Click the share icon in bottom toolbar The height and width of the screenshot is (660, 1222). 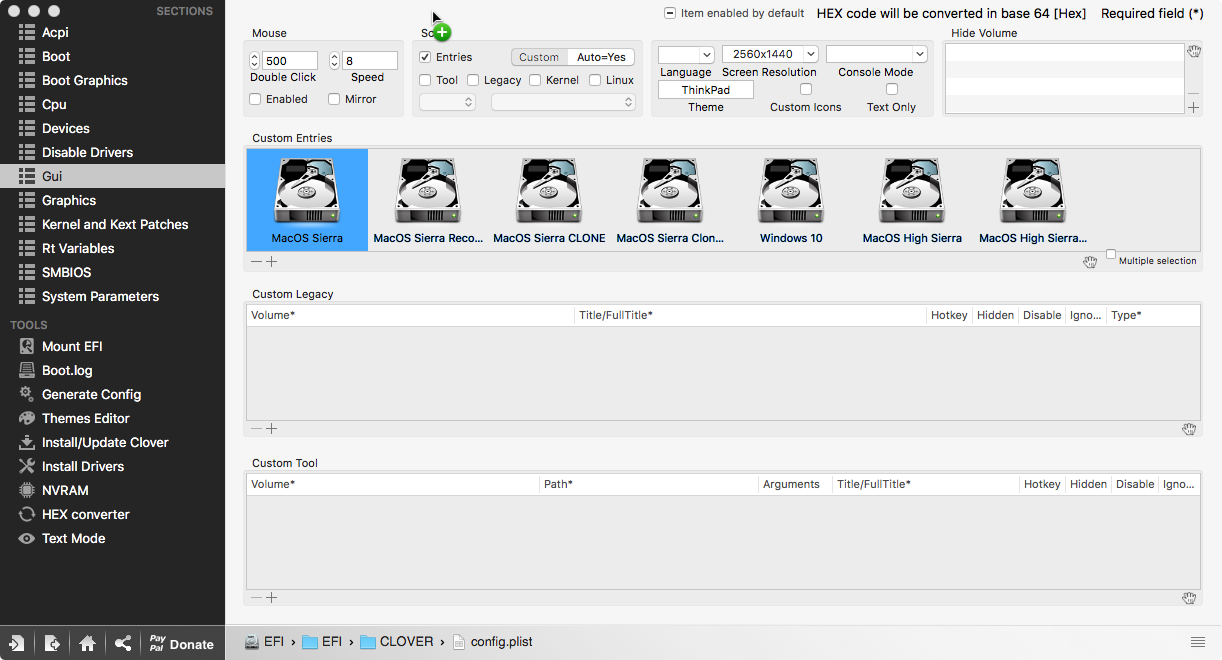coord(122,644)
